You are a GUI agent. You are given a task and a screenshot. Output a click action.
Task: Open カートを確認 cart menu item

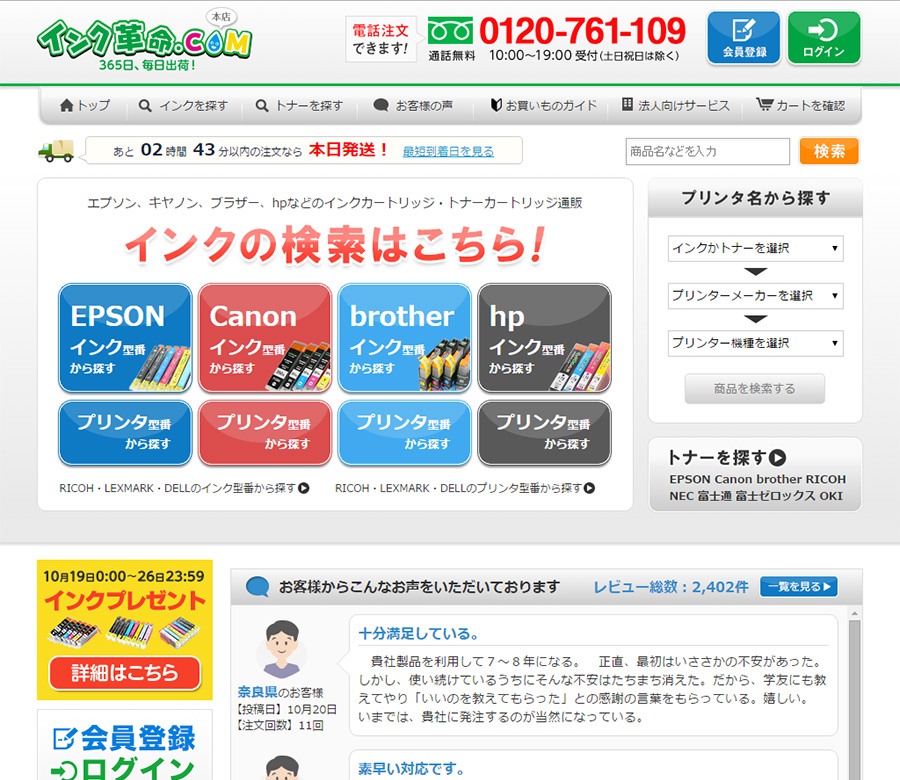click(800, 106)
